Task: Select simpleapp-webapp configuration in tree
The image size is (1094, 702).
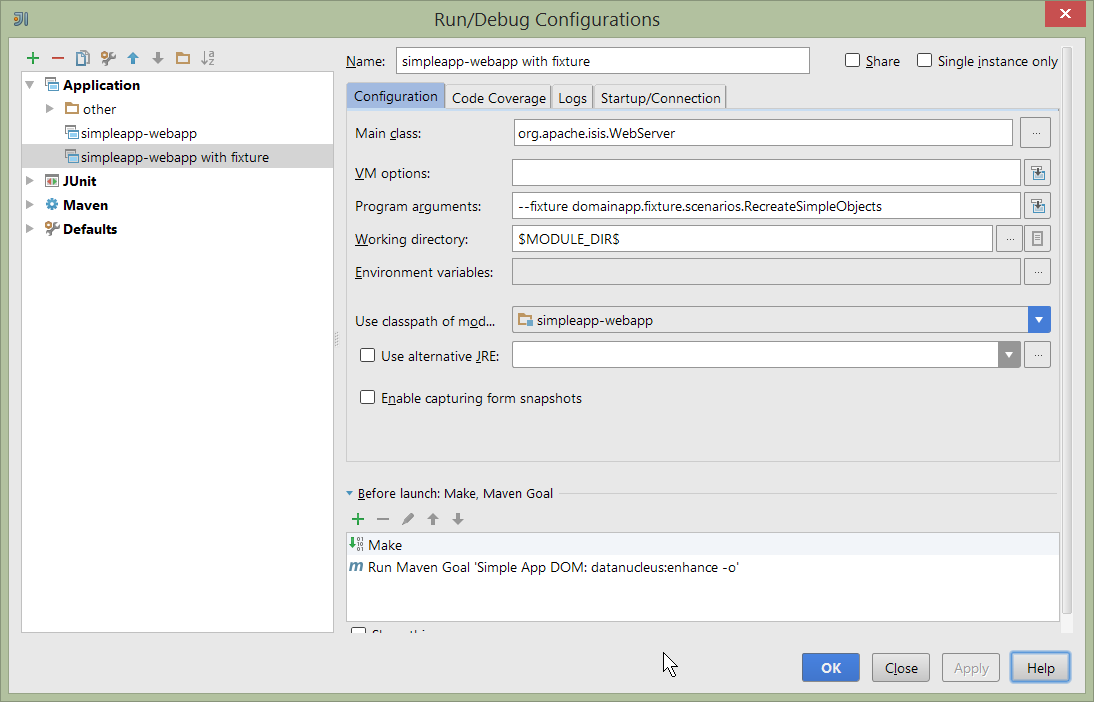Action: [138, 133]
